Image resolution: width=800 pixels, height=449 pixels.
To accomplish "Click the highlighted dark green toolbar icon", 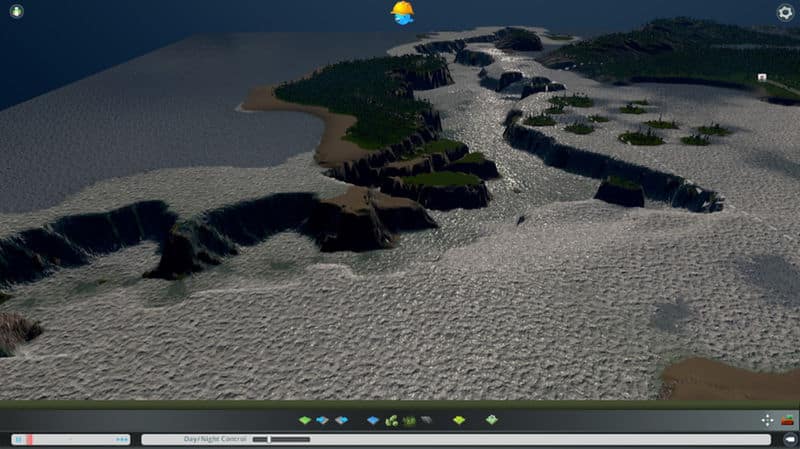I will pyautogui.click(x=409, y=421).
